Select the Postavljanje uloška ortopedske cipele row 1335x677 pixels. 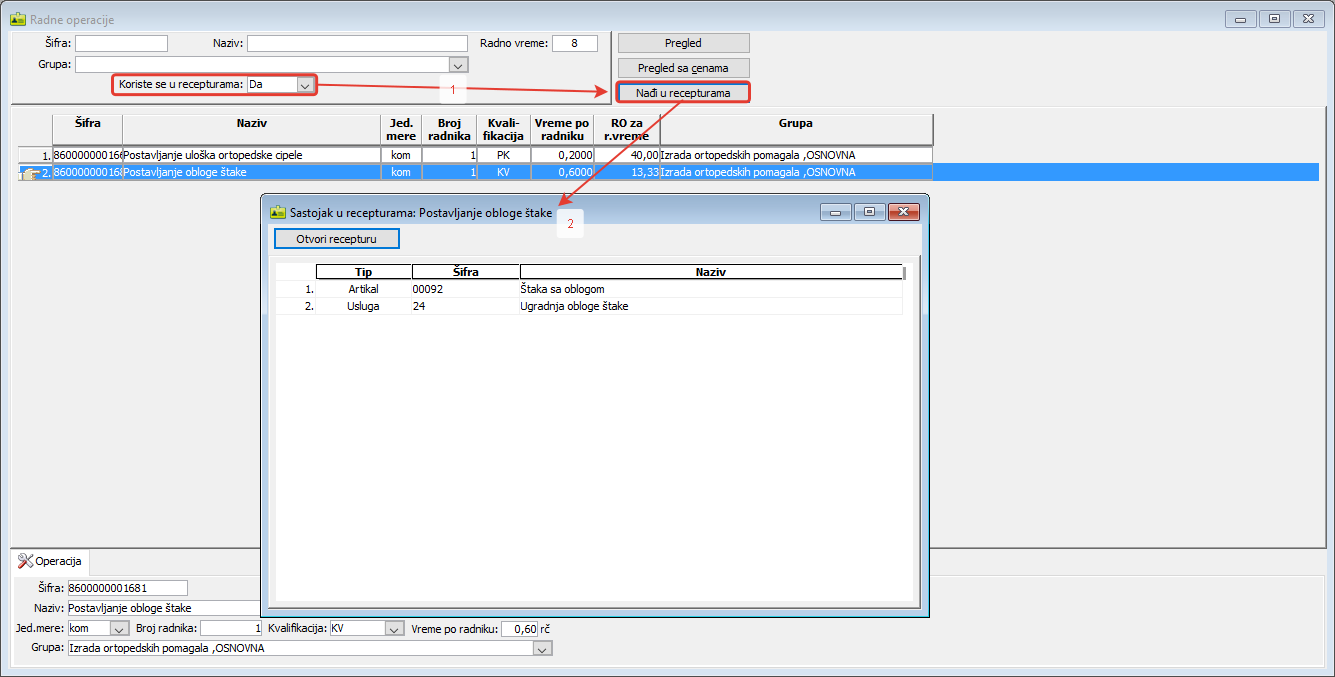tap(250, 155)
